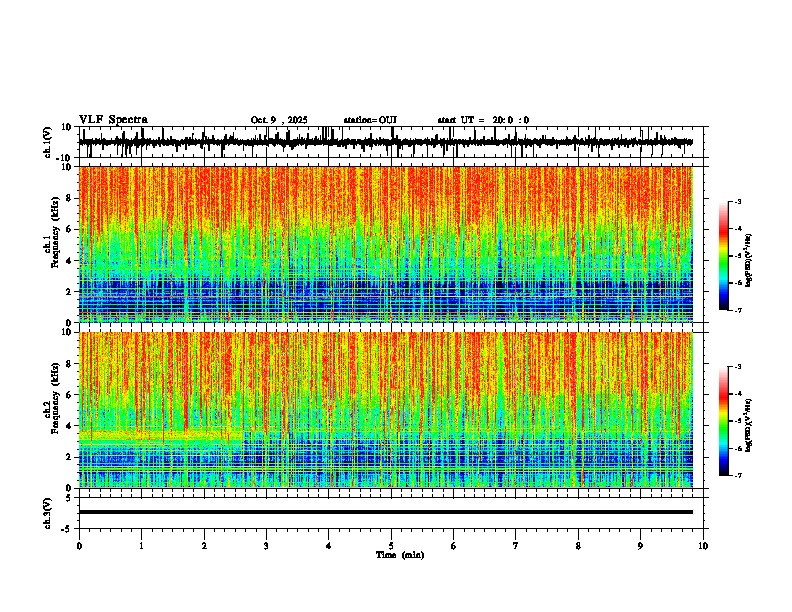Screen dimensions: 792x612
Task: Click the "-5" tick on ch.2 colorbar
Action: [738, 421]
